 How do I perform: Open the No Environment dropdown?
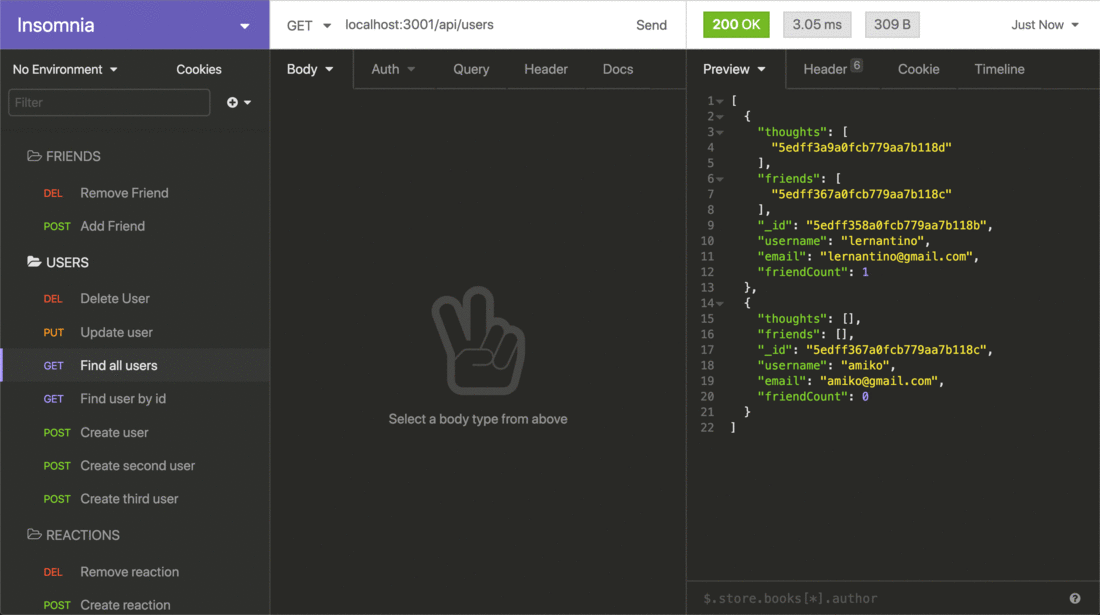tap(65, 69)
